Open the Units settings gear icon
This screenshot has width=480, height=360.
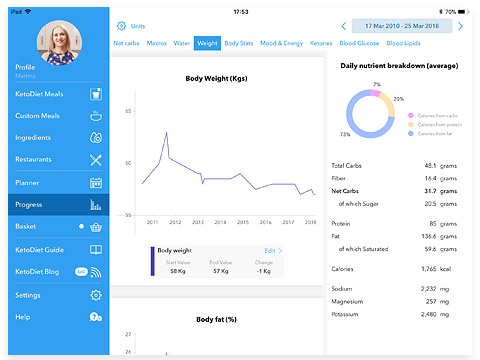coord(121,26)
